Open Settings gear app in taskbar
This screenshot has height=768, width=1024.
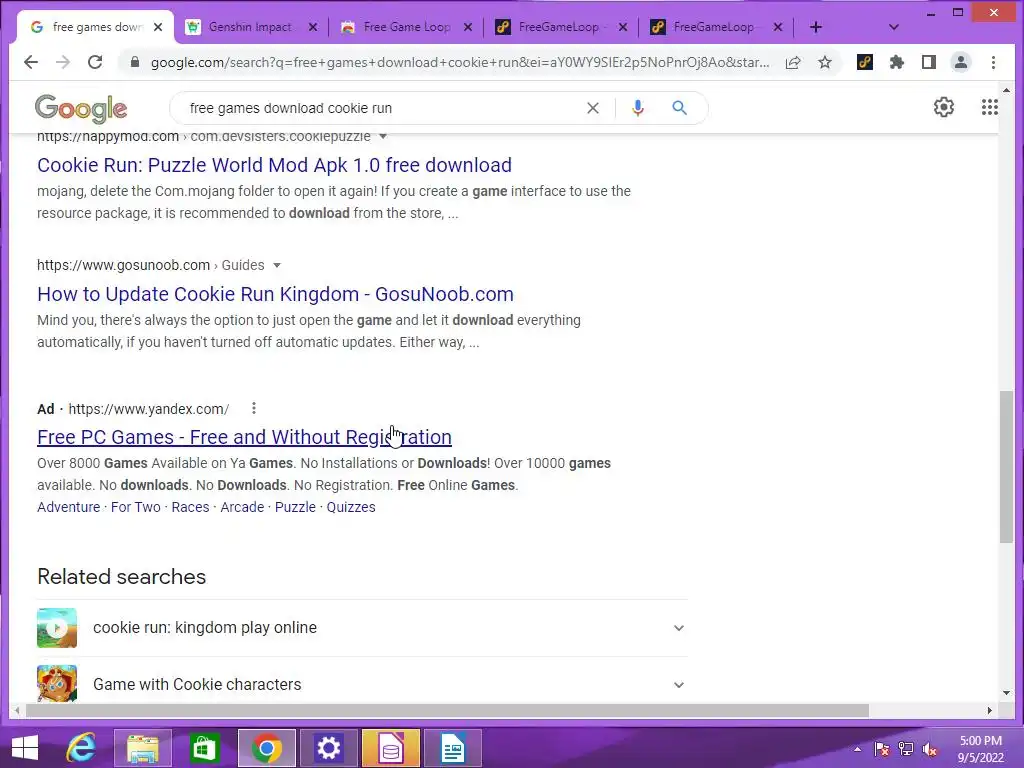click(328, 748)
